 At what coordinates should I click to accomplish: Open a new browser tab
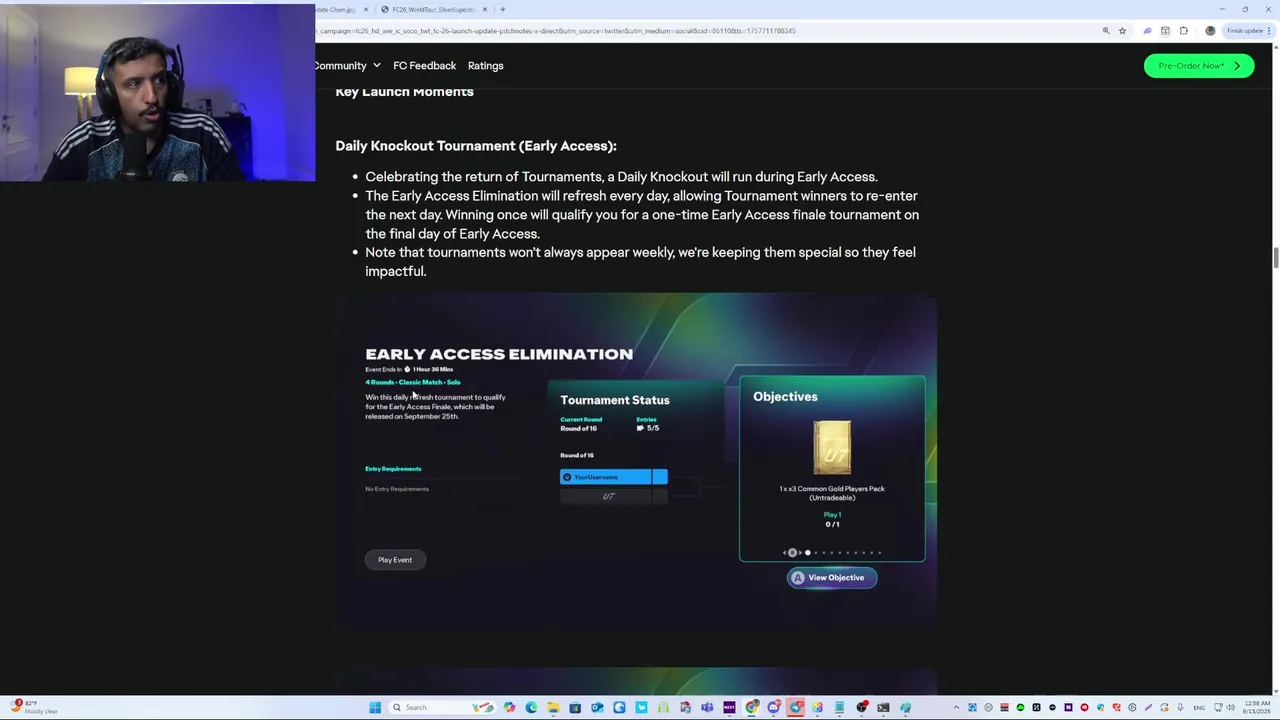pos(503,9)
